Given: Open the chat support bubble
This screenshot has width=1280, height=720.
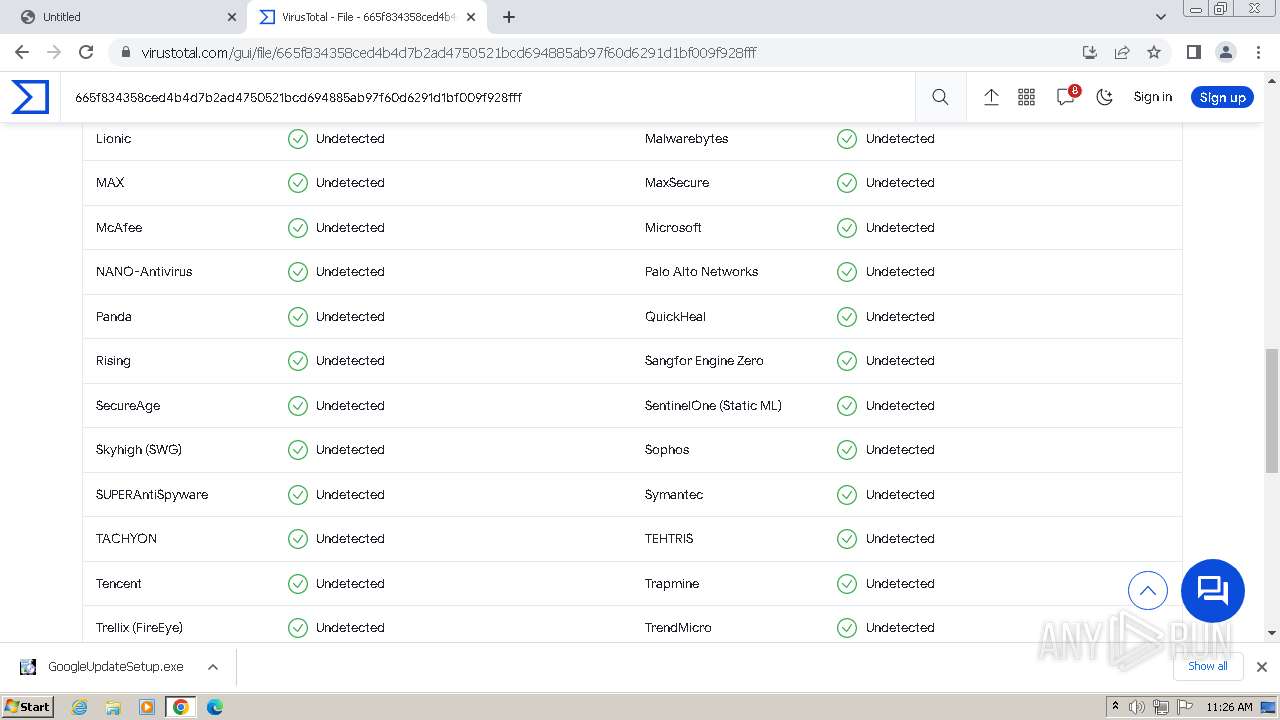Looking at the screenshot, I should coord(1212,591).
